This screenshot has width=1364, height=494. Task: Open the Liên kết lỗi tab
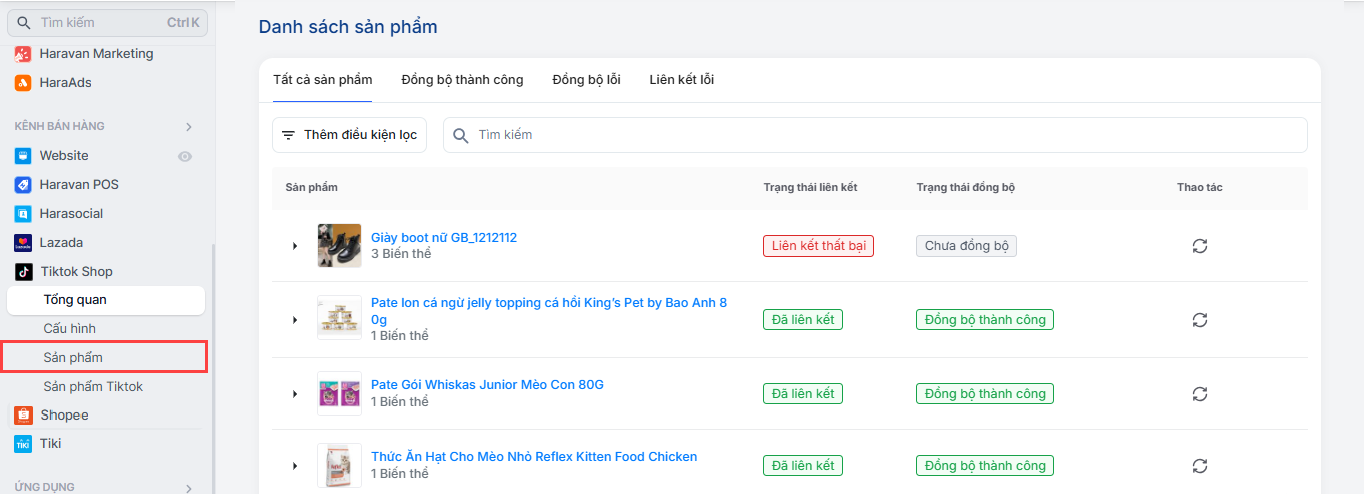coord(681,80)
